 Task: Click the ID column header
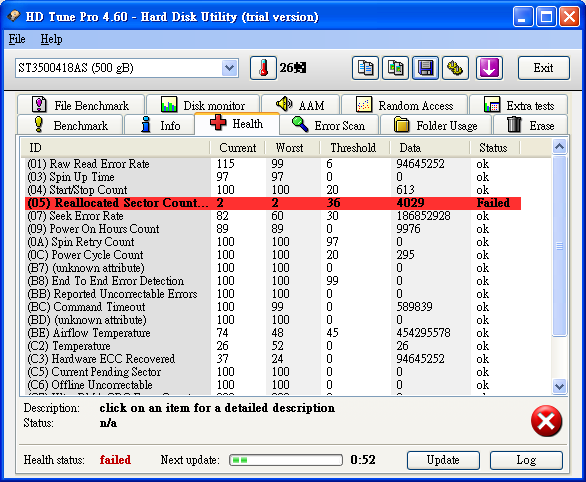click(x=115, y=148)
